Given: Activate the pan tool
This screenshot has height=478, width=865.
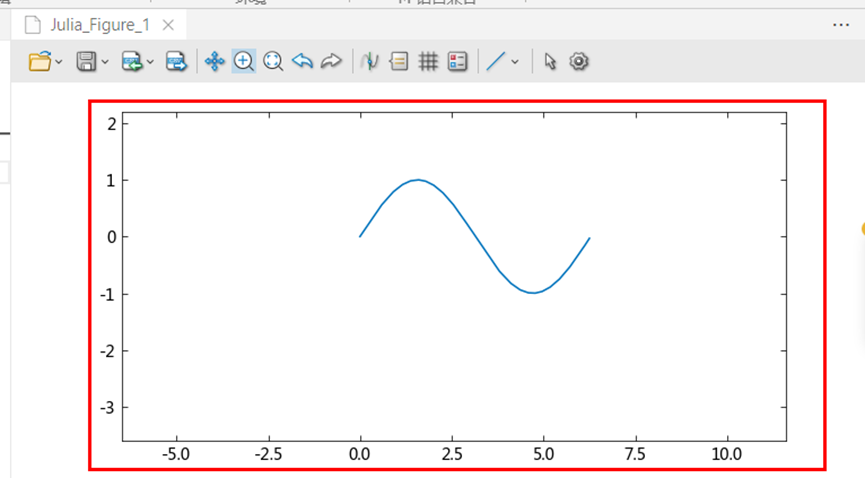Looking at the screenshot, I should (x=215, y=61).
